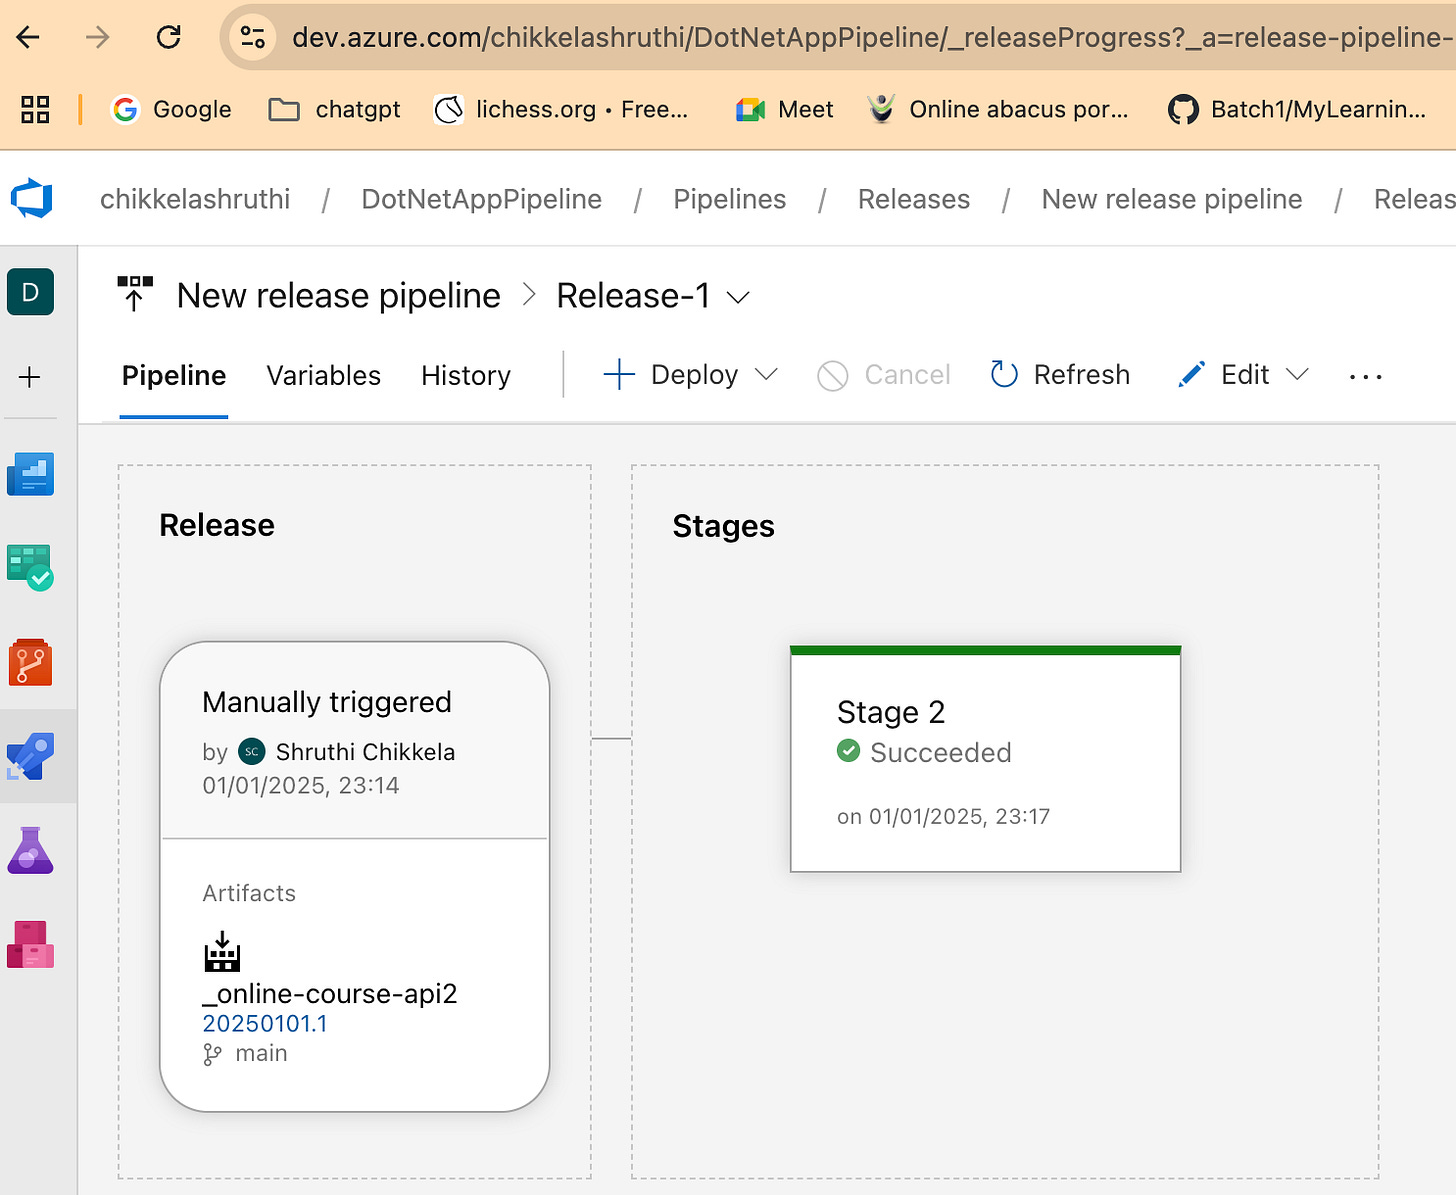The width and height of the screenshot is (1456, 1195).
Task: Open Artifacts from sidebar icon
Action: pyautogui.click(x=30, y=945)
